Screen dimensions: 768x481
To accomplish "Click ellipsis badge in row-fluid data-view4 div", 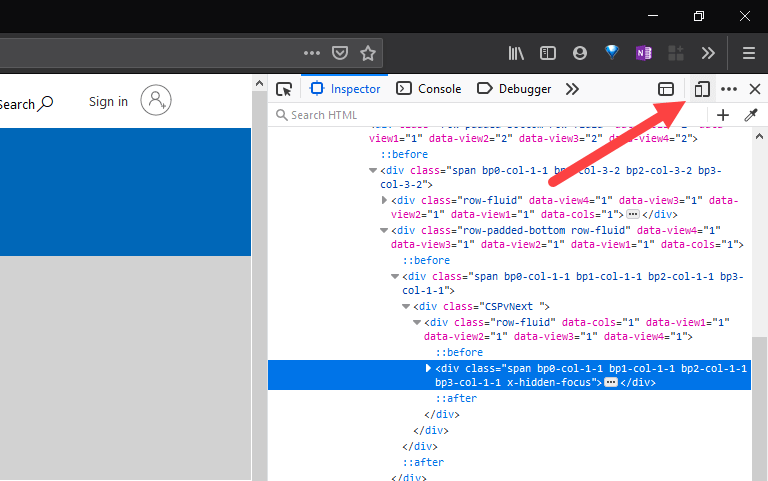I will click(x=633, y=214).
